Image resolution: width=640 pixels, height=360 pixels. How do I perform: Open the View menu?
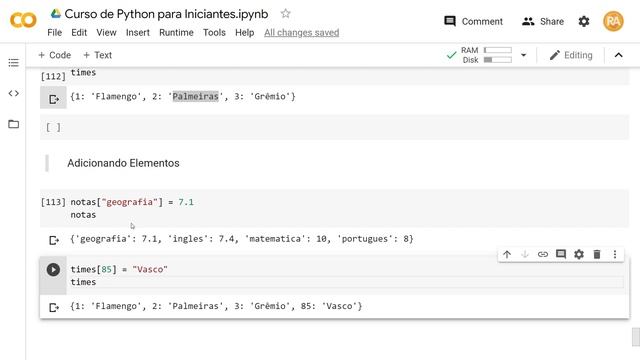(x=106, y=33)
